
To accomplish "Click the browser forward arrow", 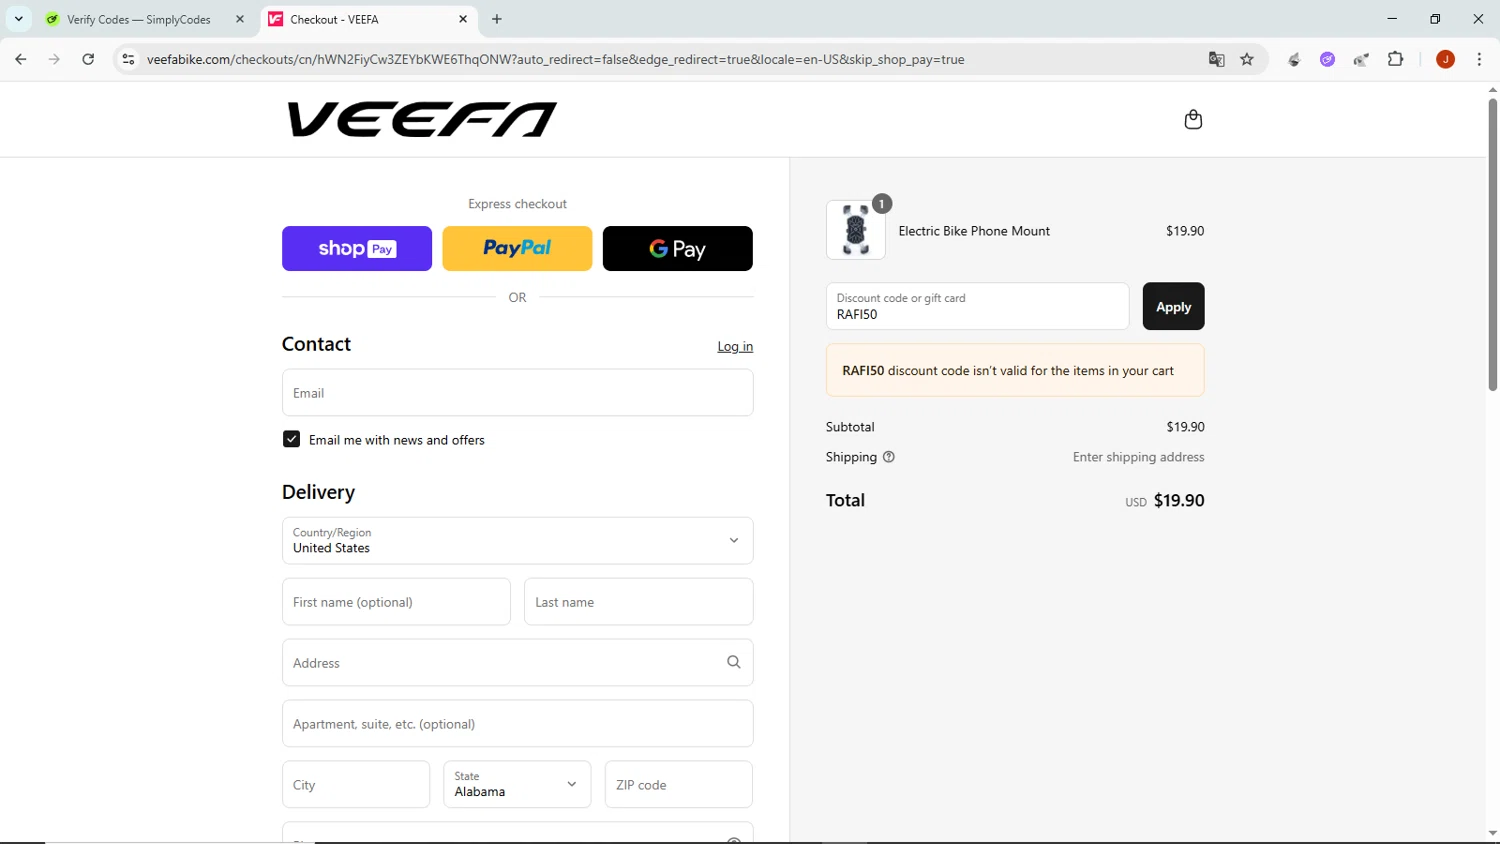I will pyautogui.click(x=54, y=59).
